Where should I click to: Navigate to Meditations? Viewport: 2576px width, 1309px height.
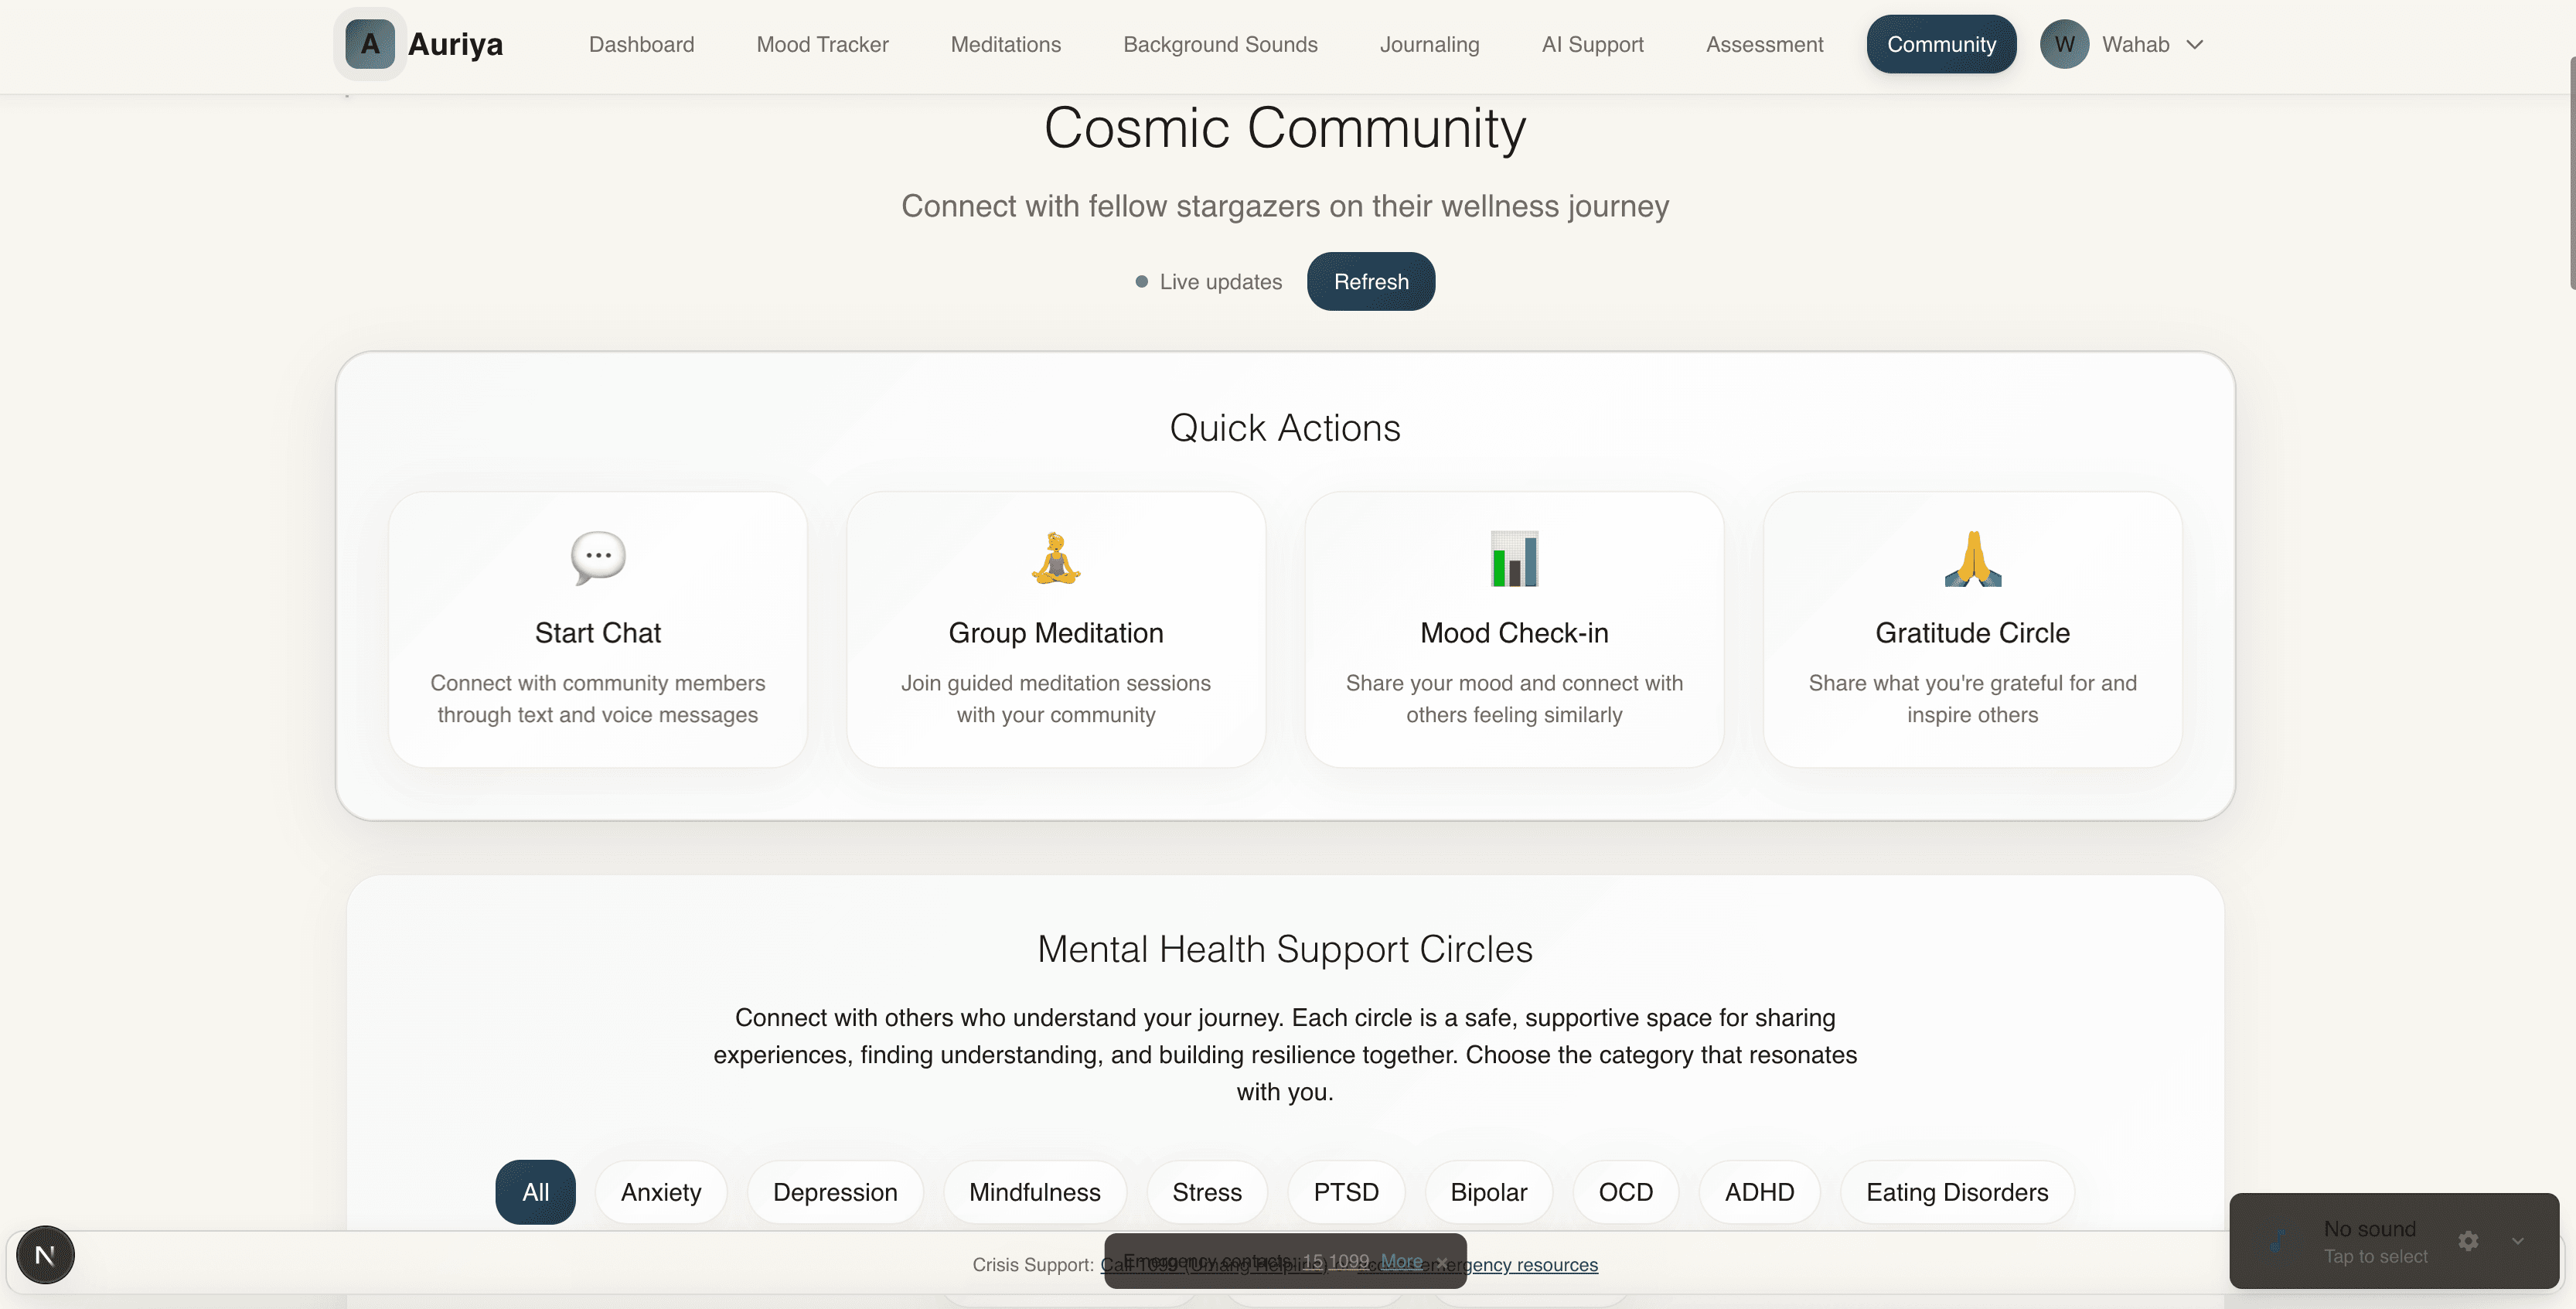(x=1005, y=44)
